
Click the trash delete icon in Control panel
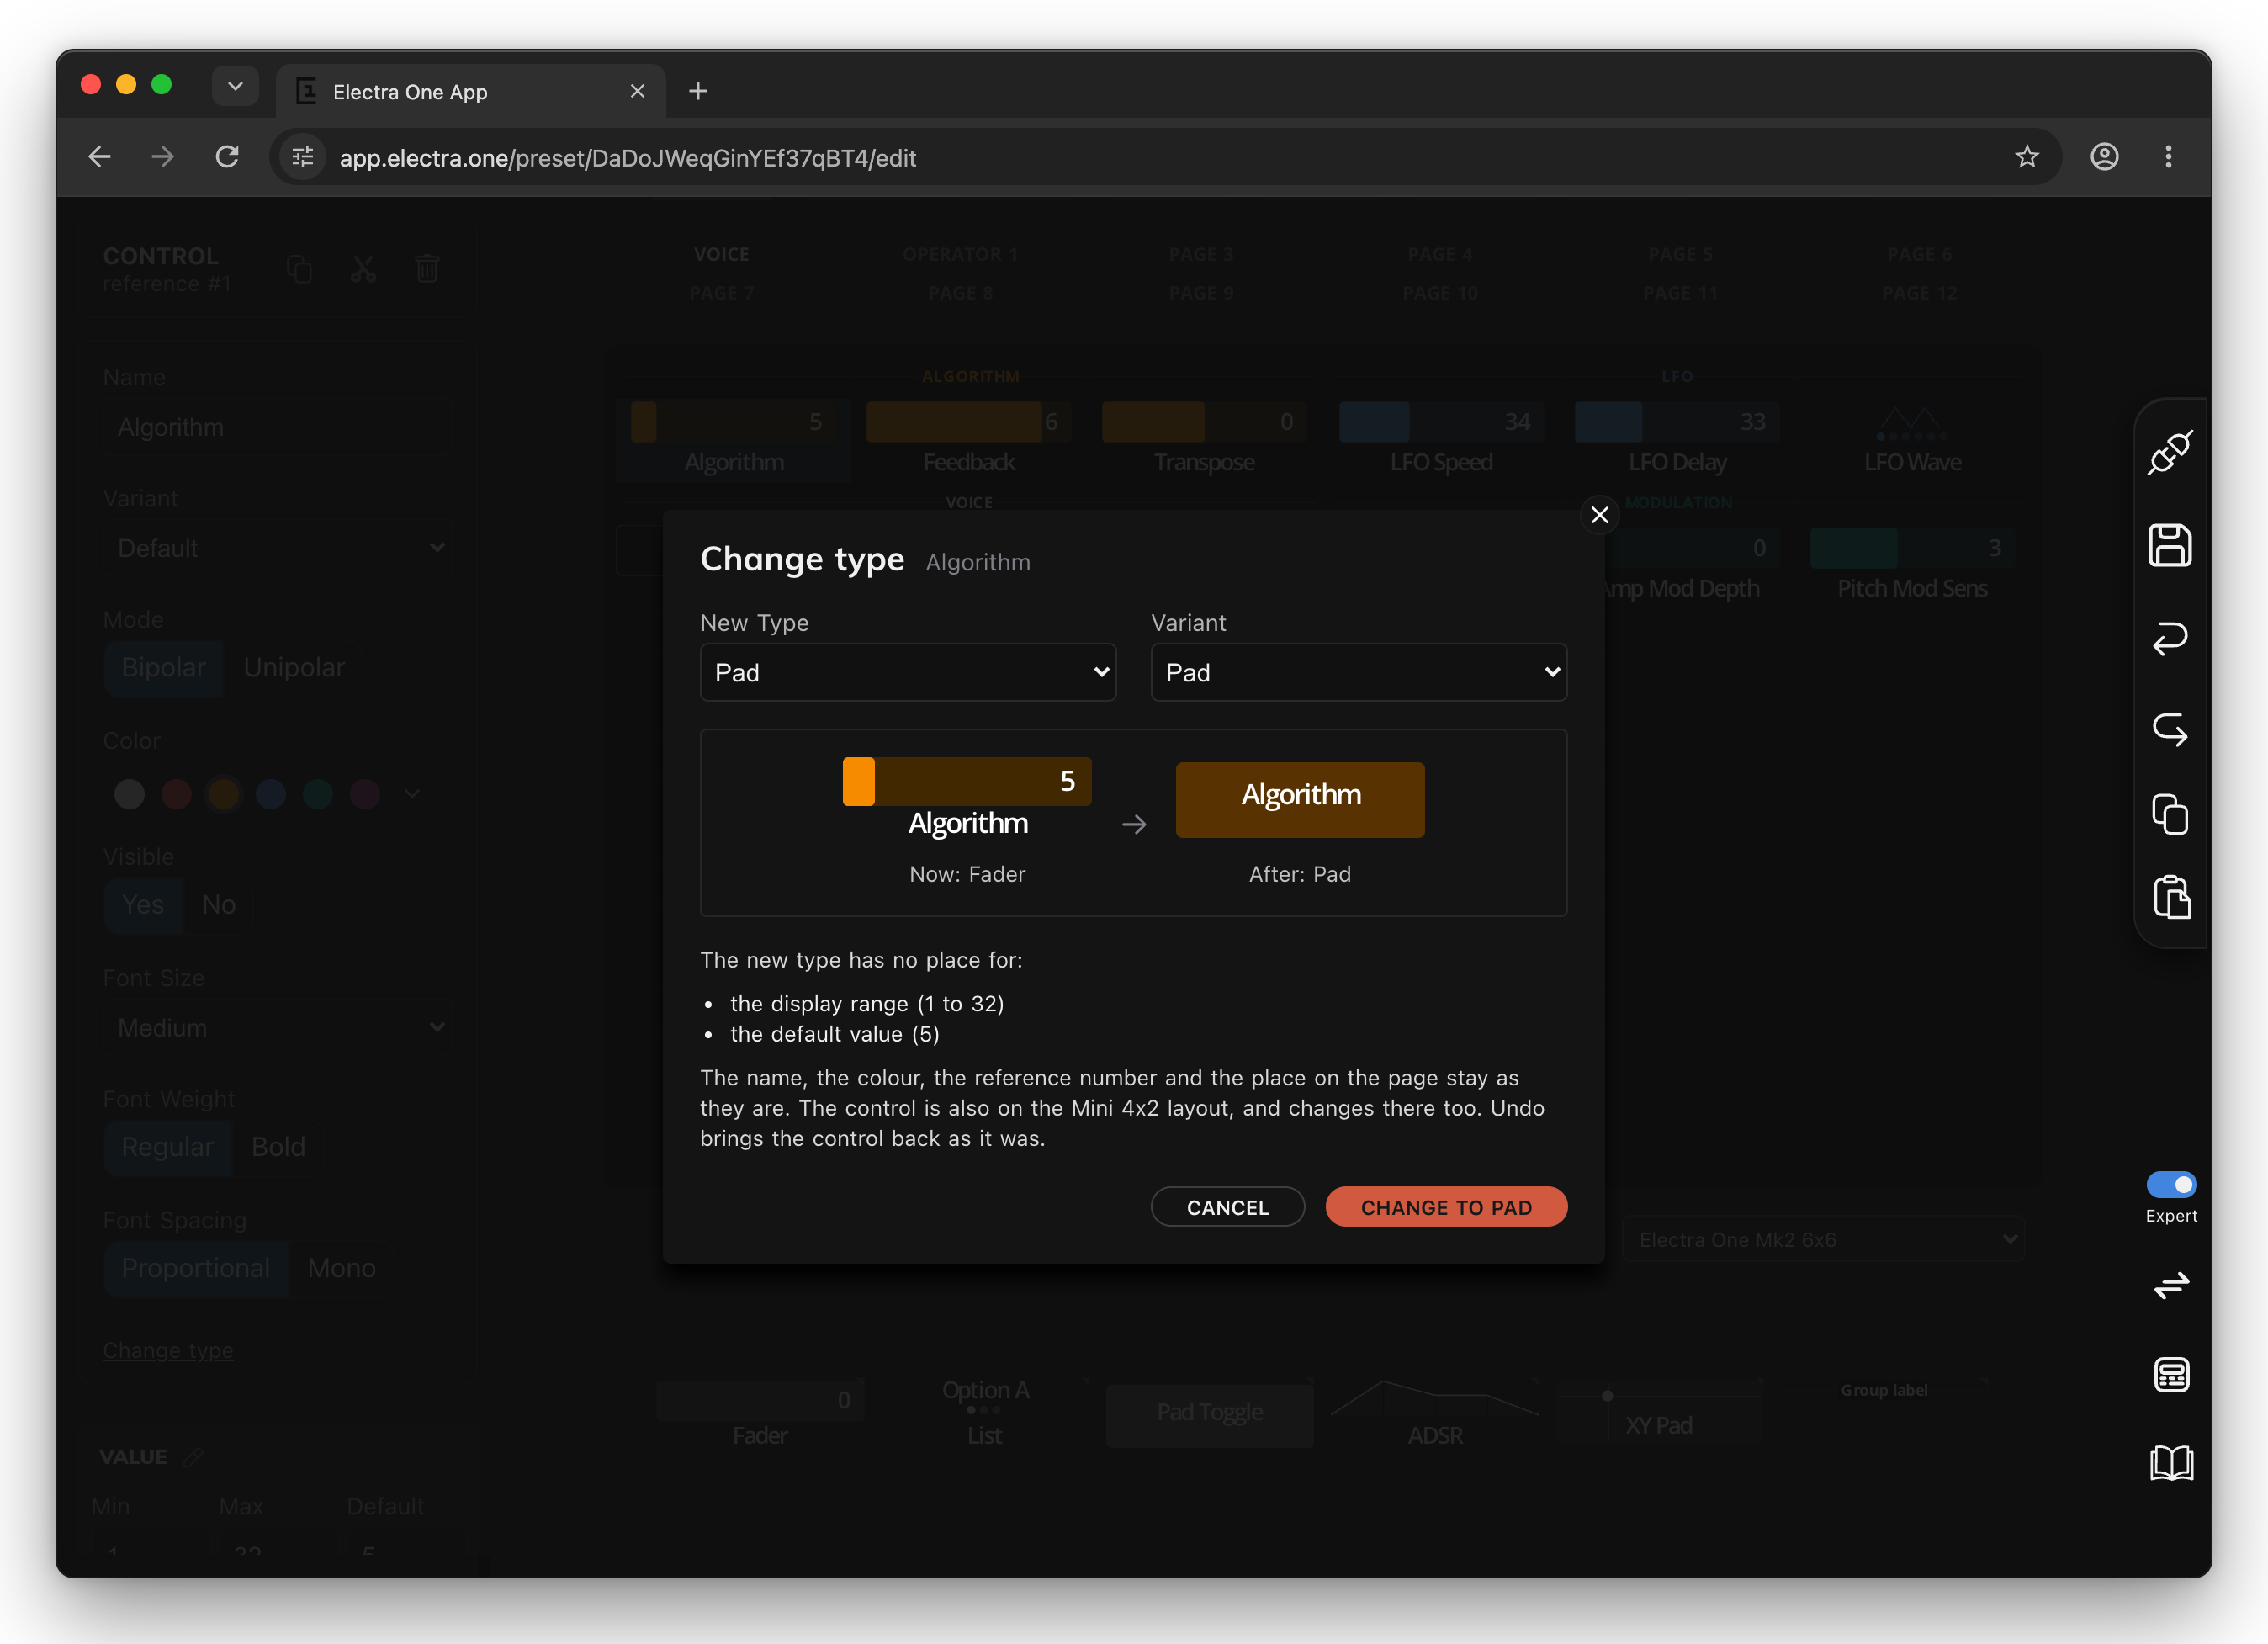click(427, 268)
